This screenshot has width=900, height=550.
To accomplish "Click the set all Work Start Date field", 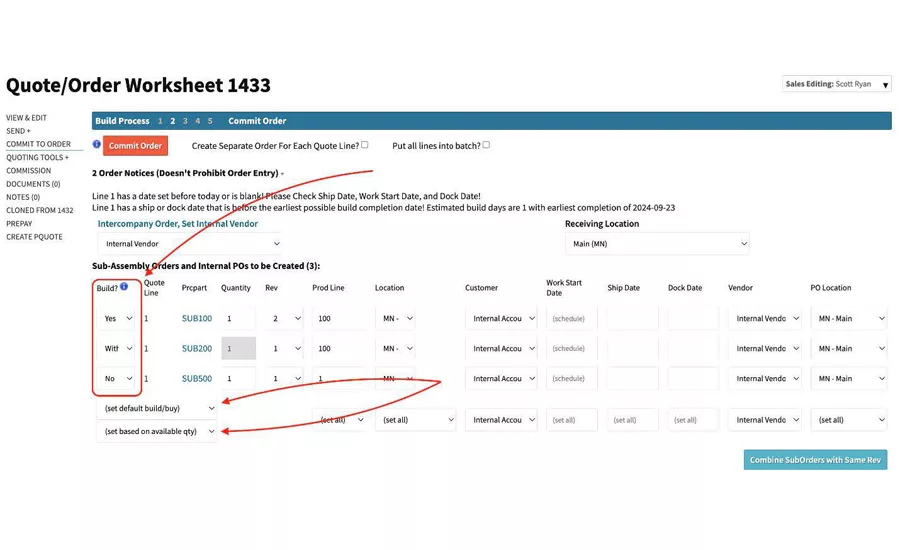I will tap(572, 420).
